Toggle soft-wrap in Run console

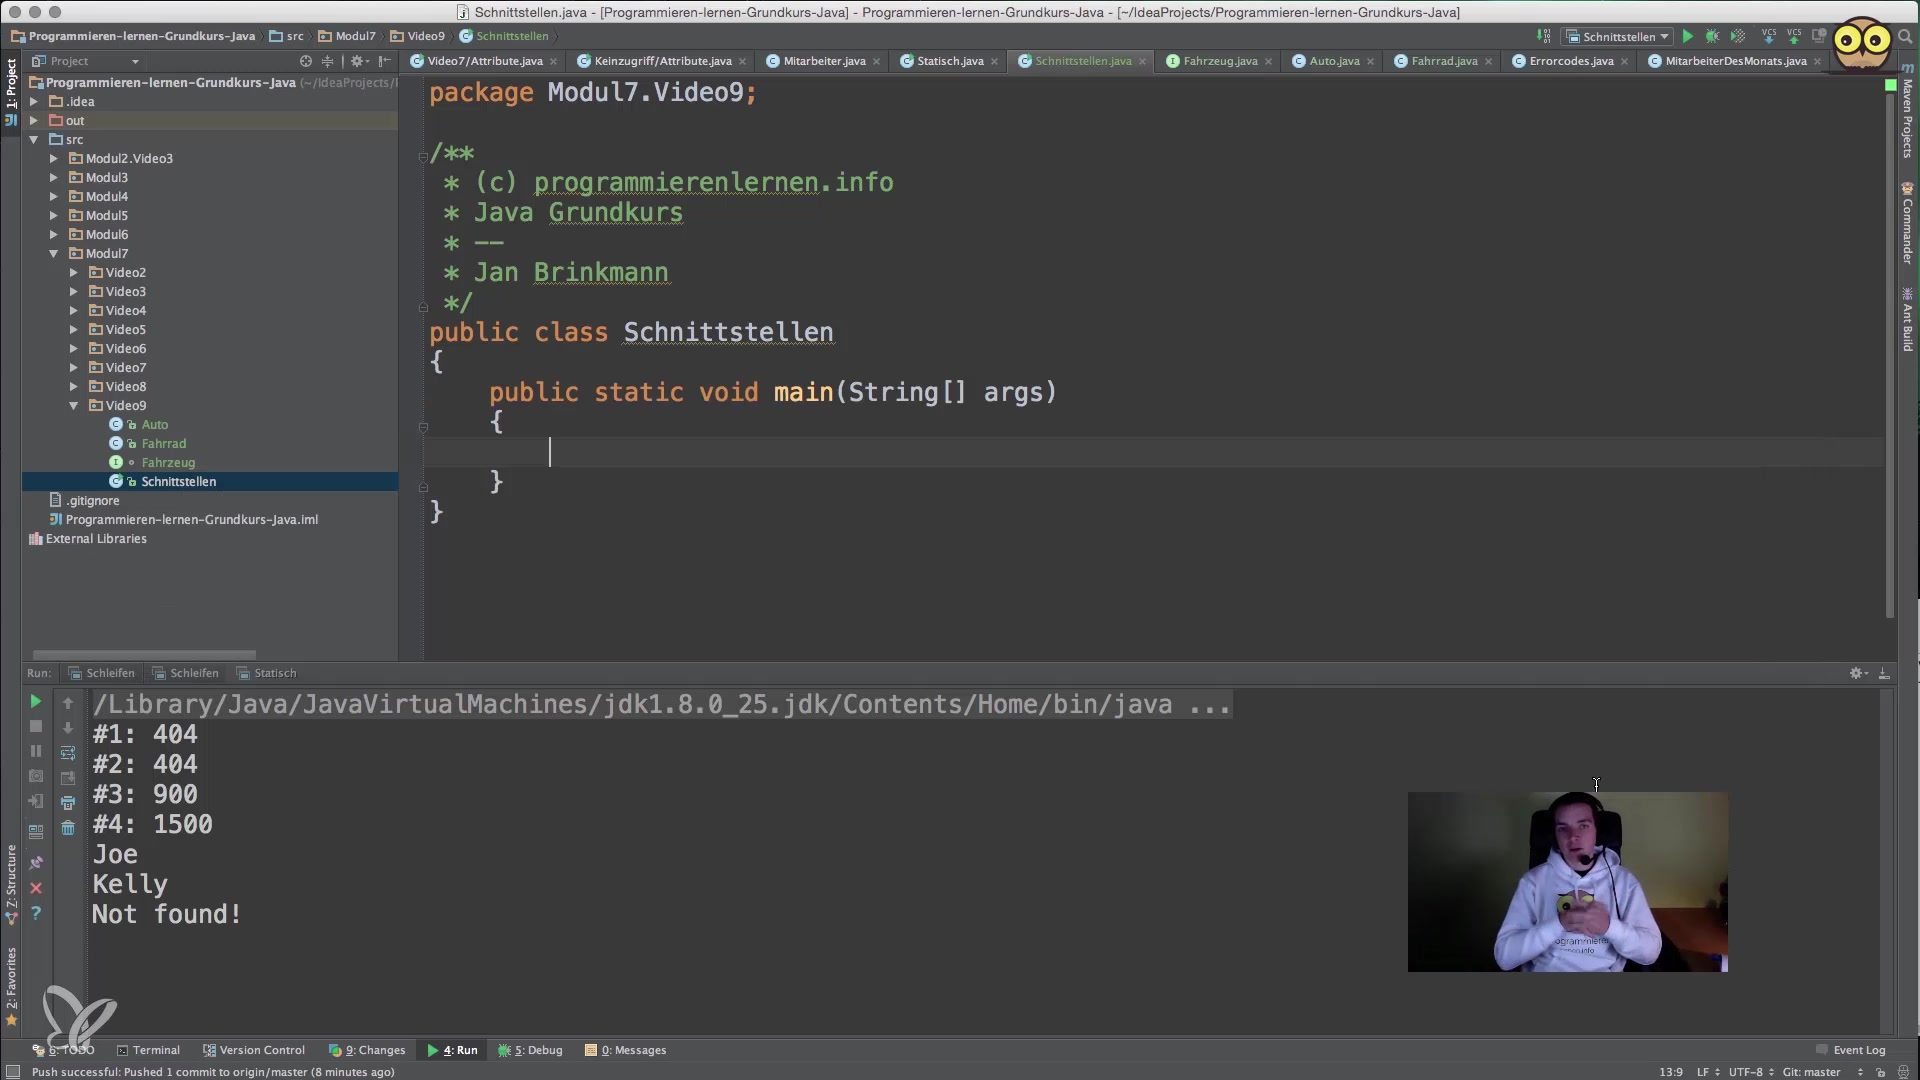coord(68,753)
